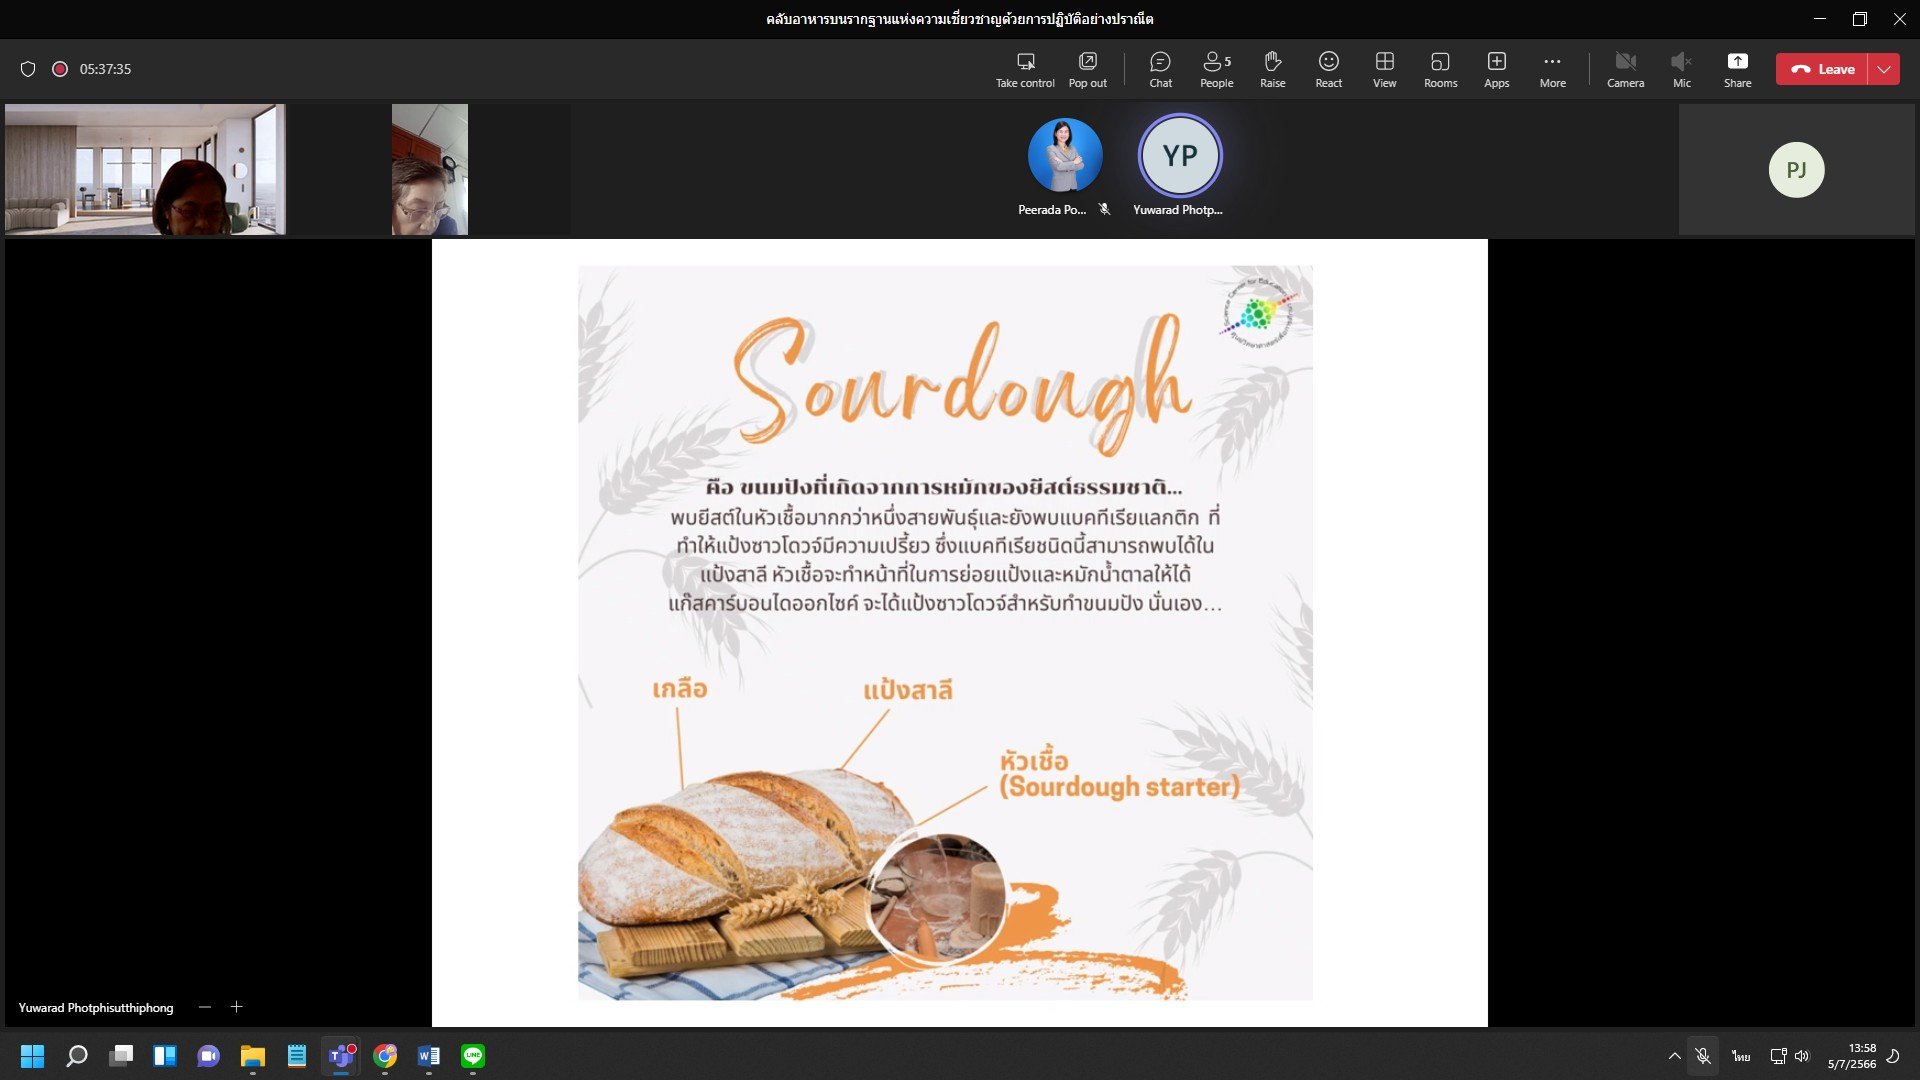
Task: Raise your hand in meeting
Action: 1272,69
